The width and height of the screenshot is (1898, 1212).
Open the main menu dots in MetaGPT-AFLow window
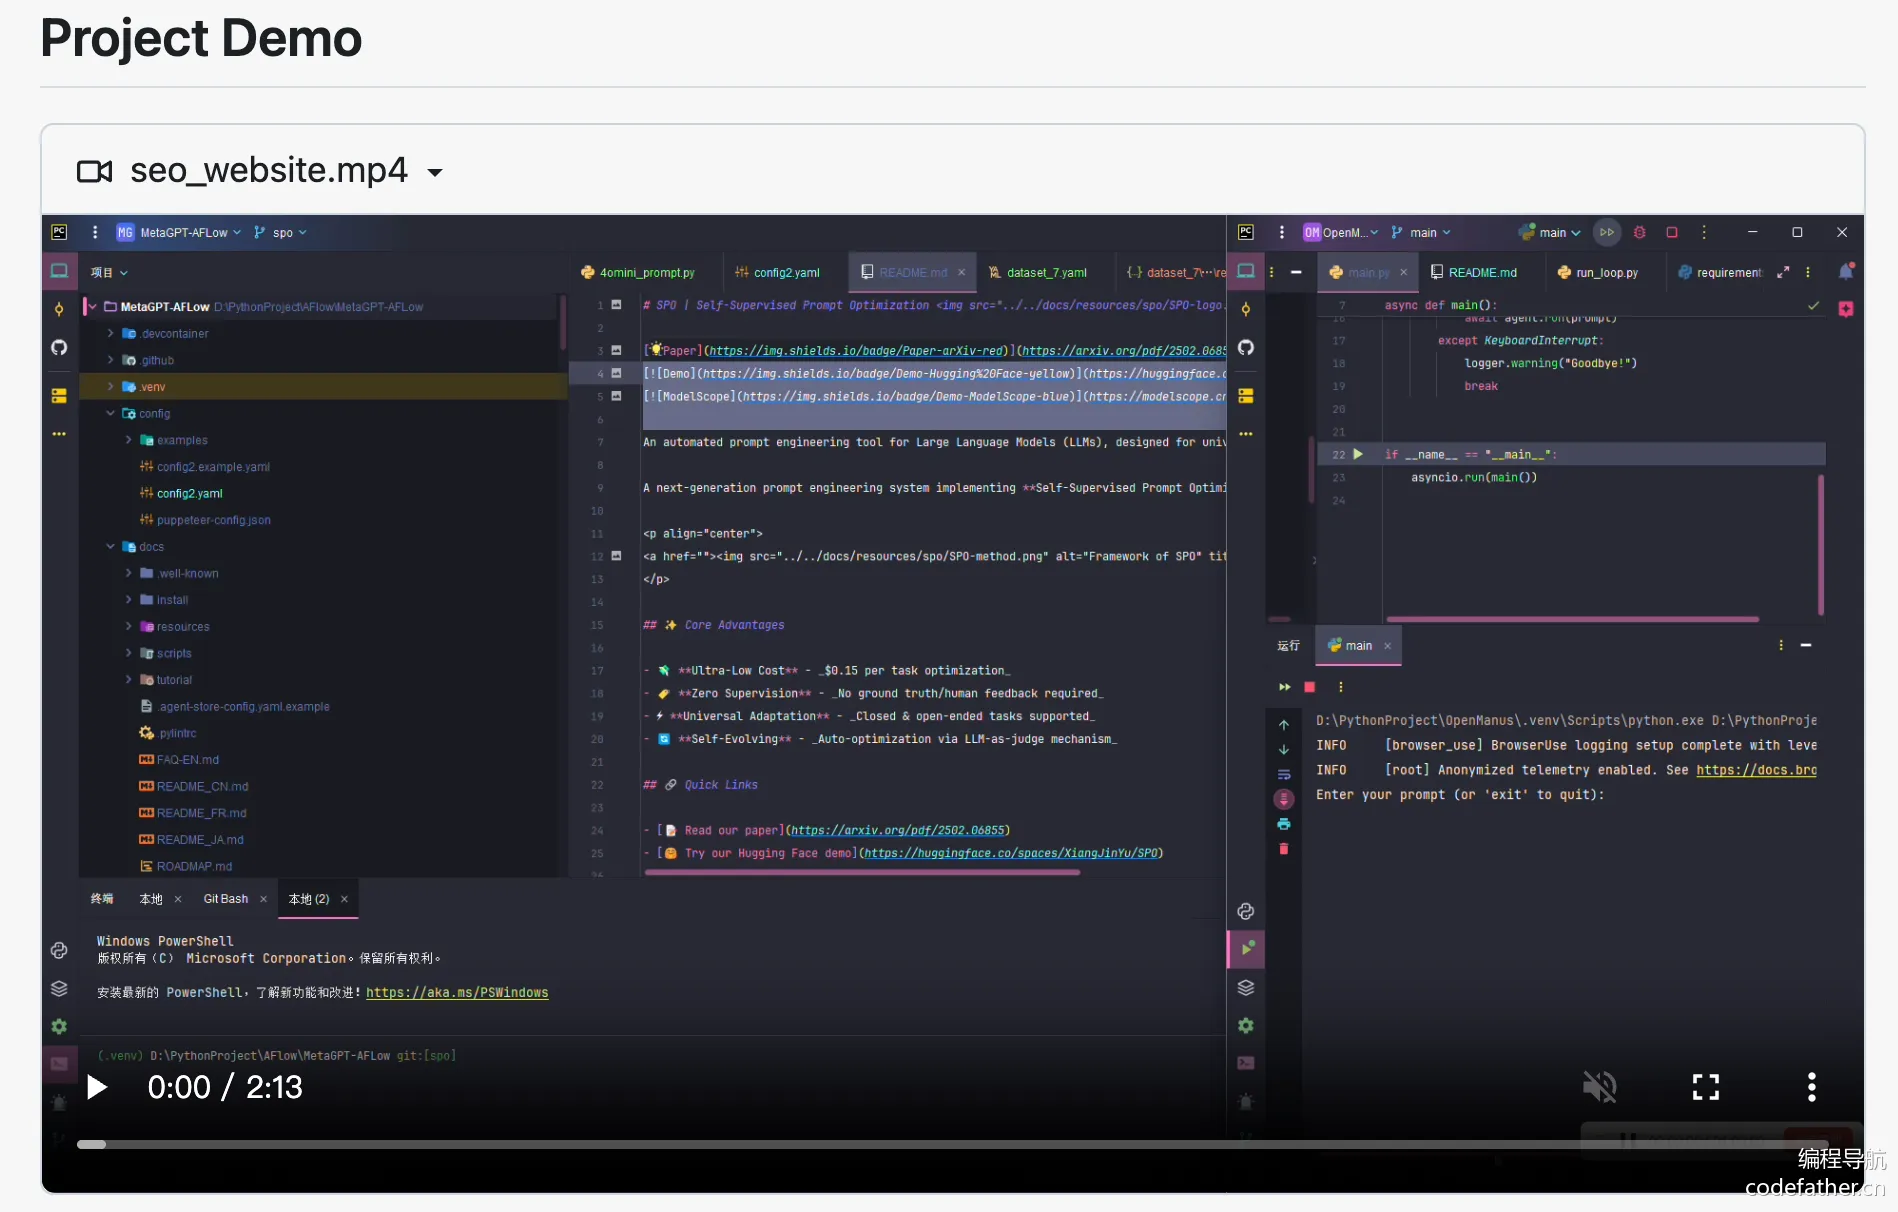[x=95, y=232]
